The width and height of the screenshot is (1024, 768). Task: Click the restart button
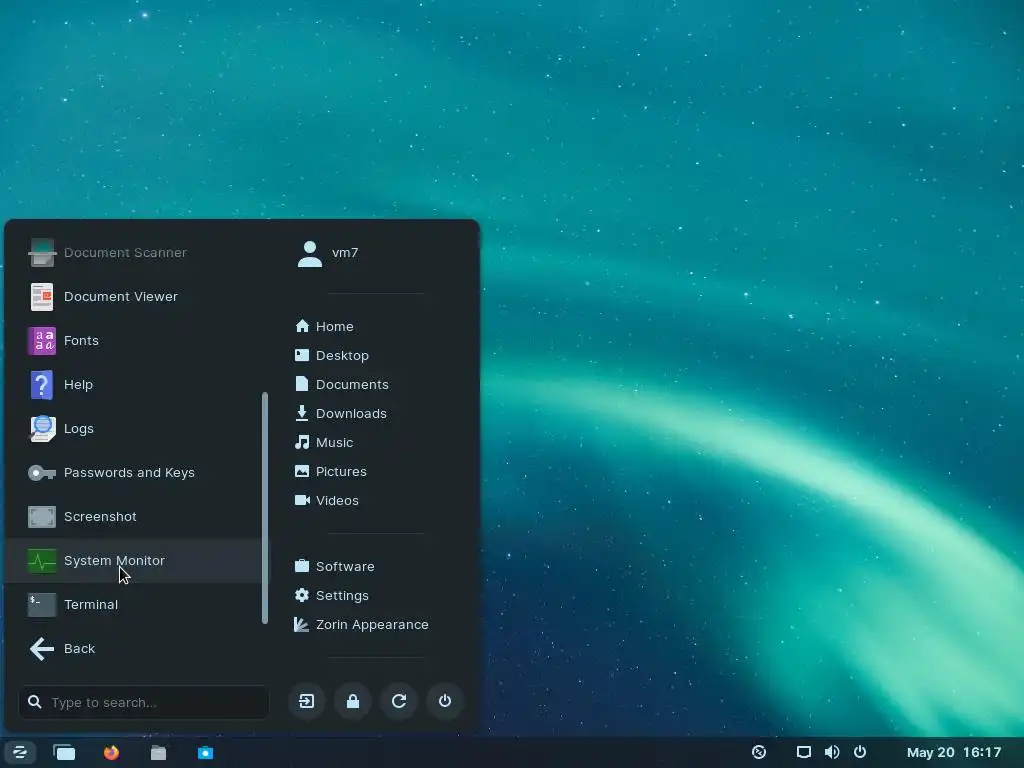399,701
